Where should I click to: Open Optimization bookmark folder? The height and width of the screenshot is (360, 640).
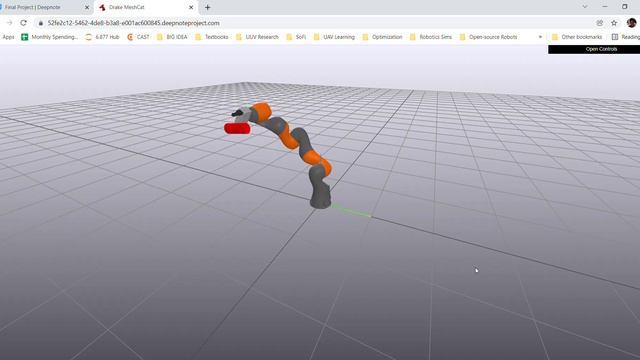(x=382, y=37)
